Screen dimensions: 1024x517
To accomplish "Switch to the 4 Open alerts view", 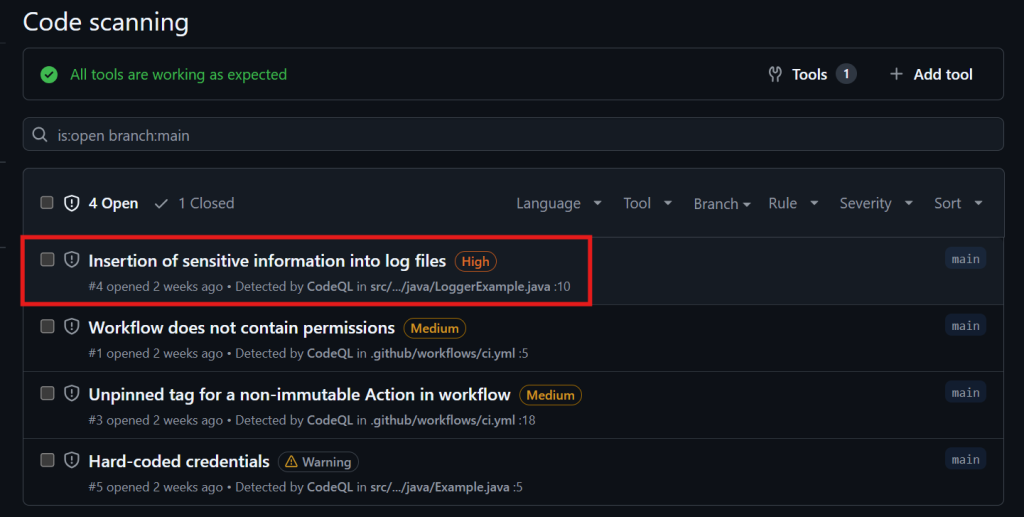I will 113,203.
